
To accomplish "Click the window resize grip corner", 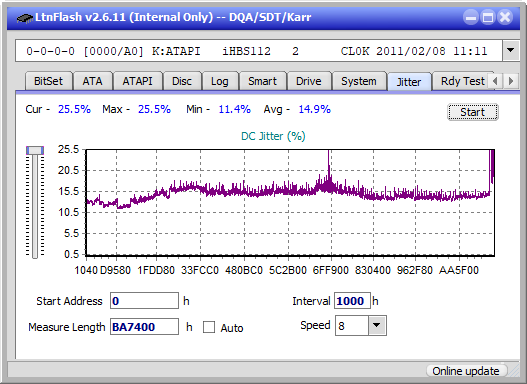I will coord(513,372).
